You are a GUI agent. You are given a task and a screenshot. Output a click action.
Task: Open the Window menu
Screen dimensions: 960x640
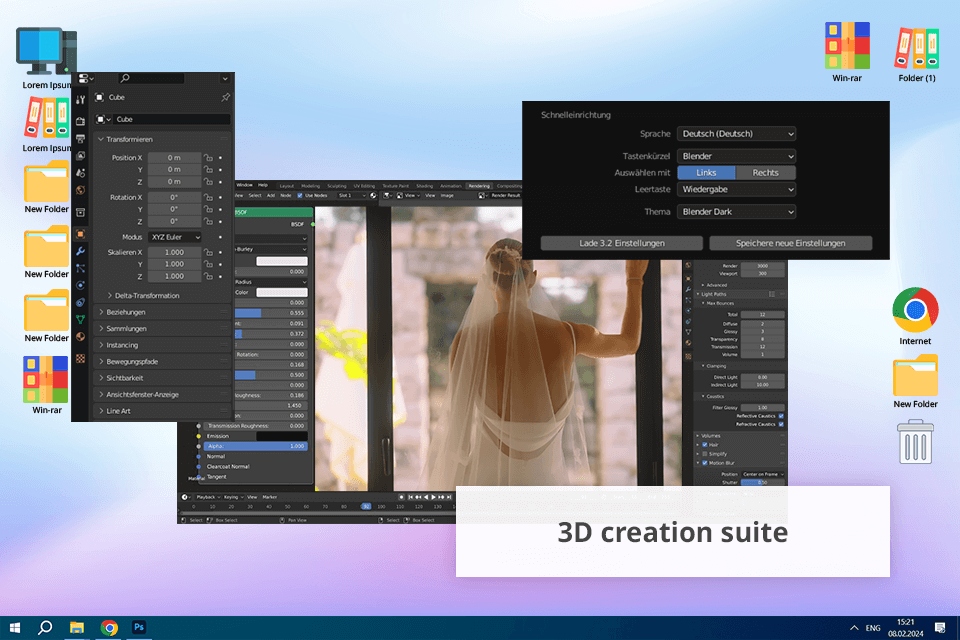point(244,185)
